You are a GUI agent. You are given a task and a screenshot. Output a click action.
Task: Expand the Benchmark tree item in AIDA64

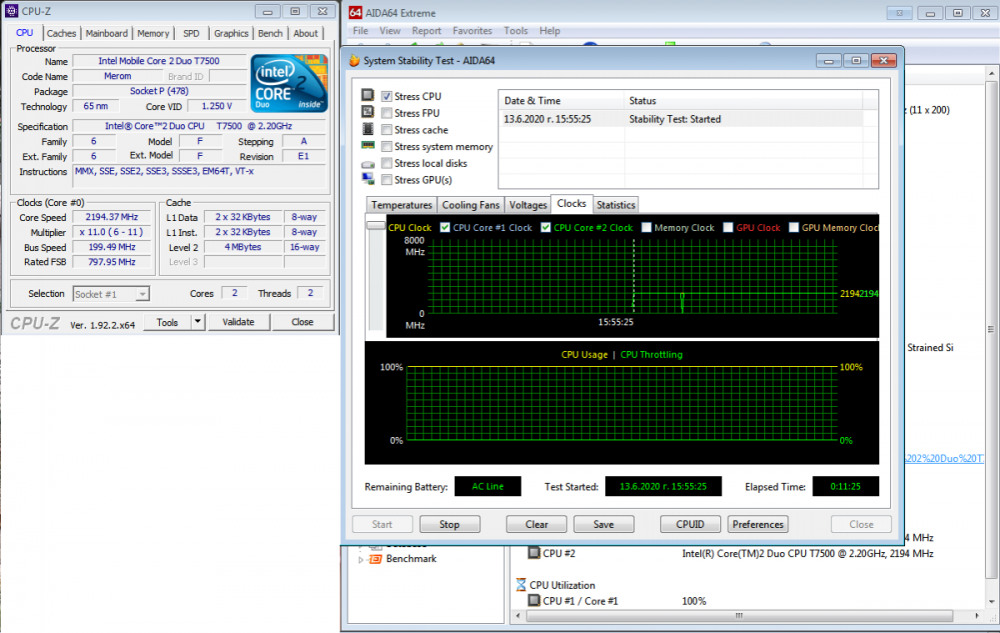point(362,559)
